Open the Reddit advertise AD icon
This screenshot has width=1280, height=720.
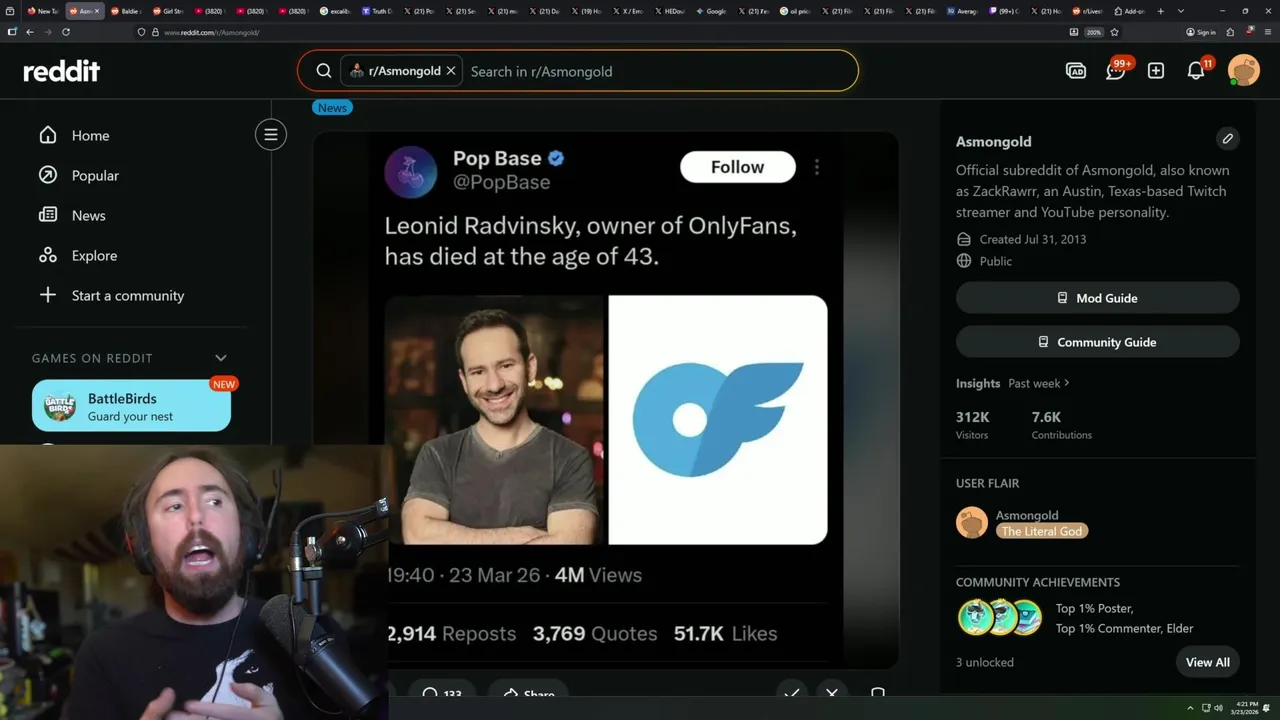pos(1076,71)
